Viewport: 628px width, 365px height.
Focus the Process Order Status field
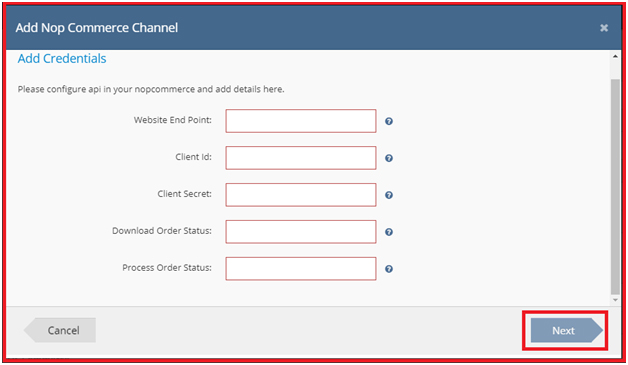click(301, 268)
